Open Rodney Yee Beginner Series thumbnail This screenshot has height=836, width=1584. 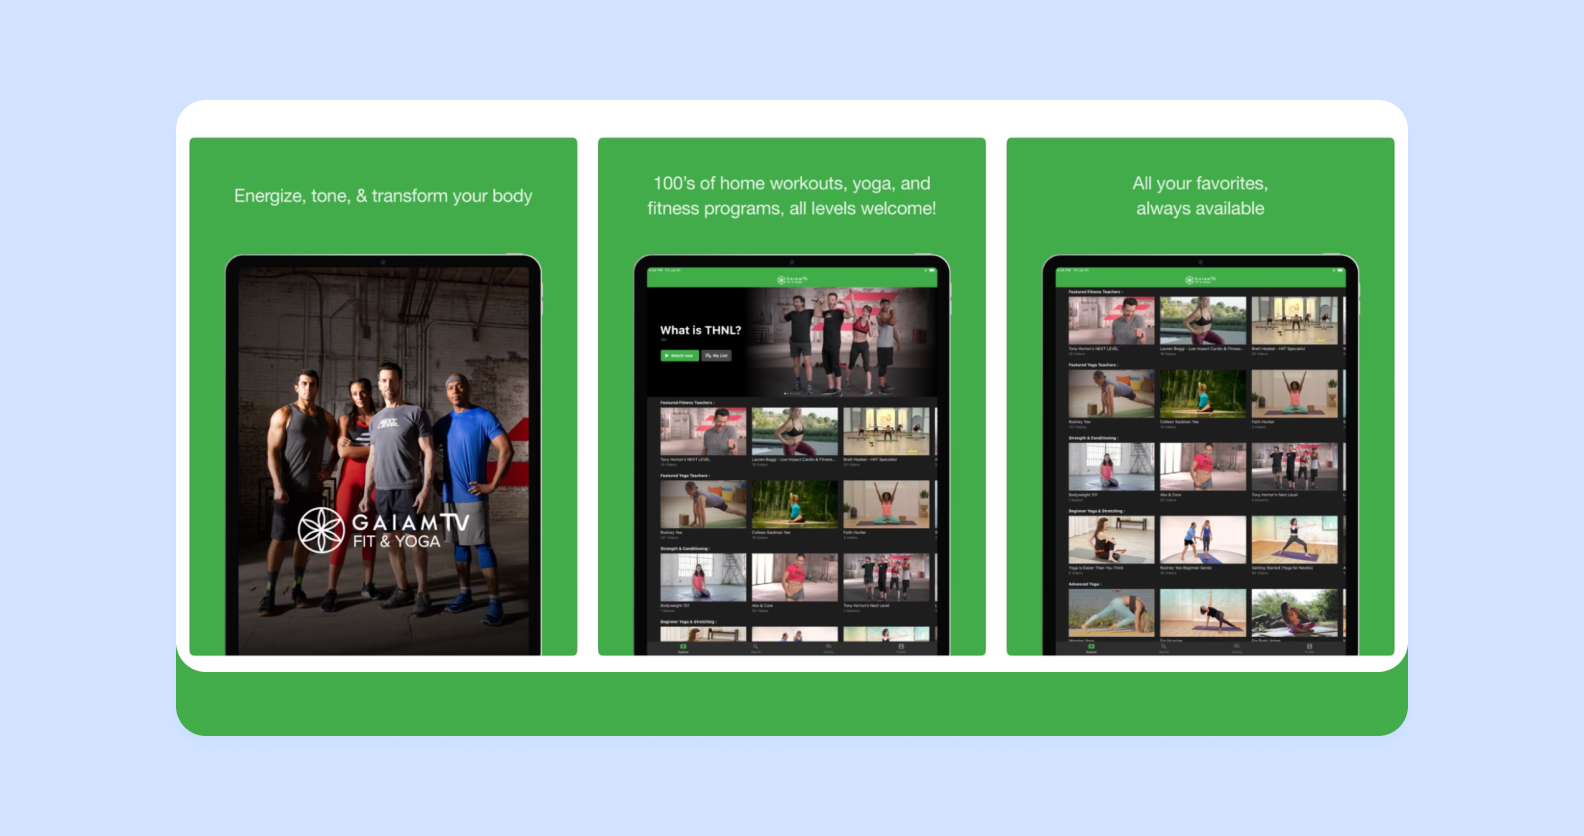coord(1203,540)
